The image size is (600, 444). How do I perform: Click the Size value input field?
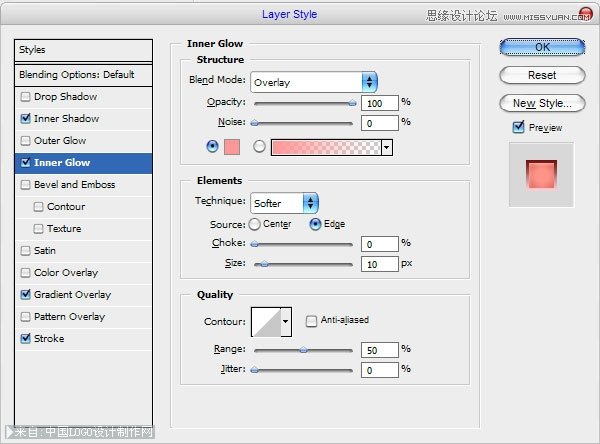click(379, 263)
